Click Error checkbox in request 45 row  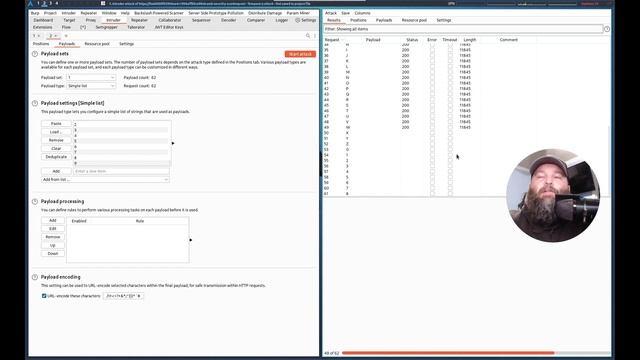432,105
